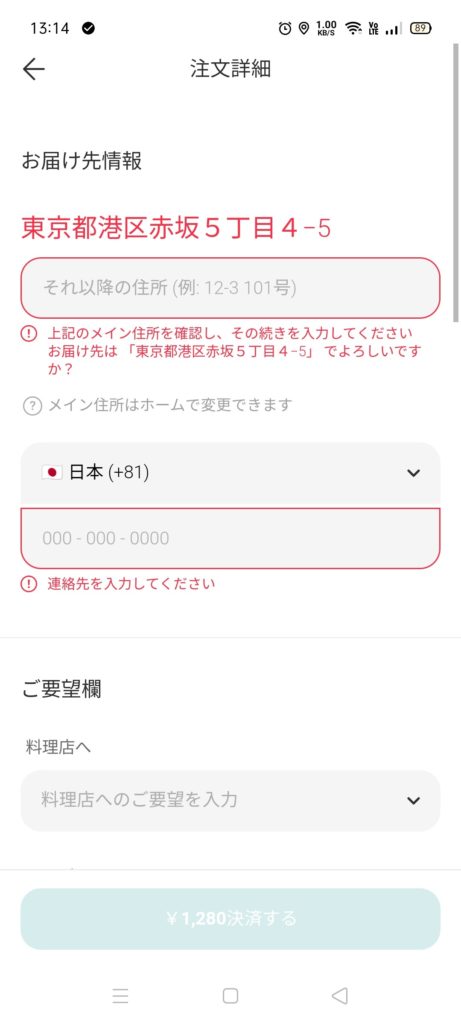Screen dimensions: 461x1024
Task: Tap the ¥1,280決済する payment button
Action: pyautogui.click(x=230, y=919)
